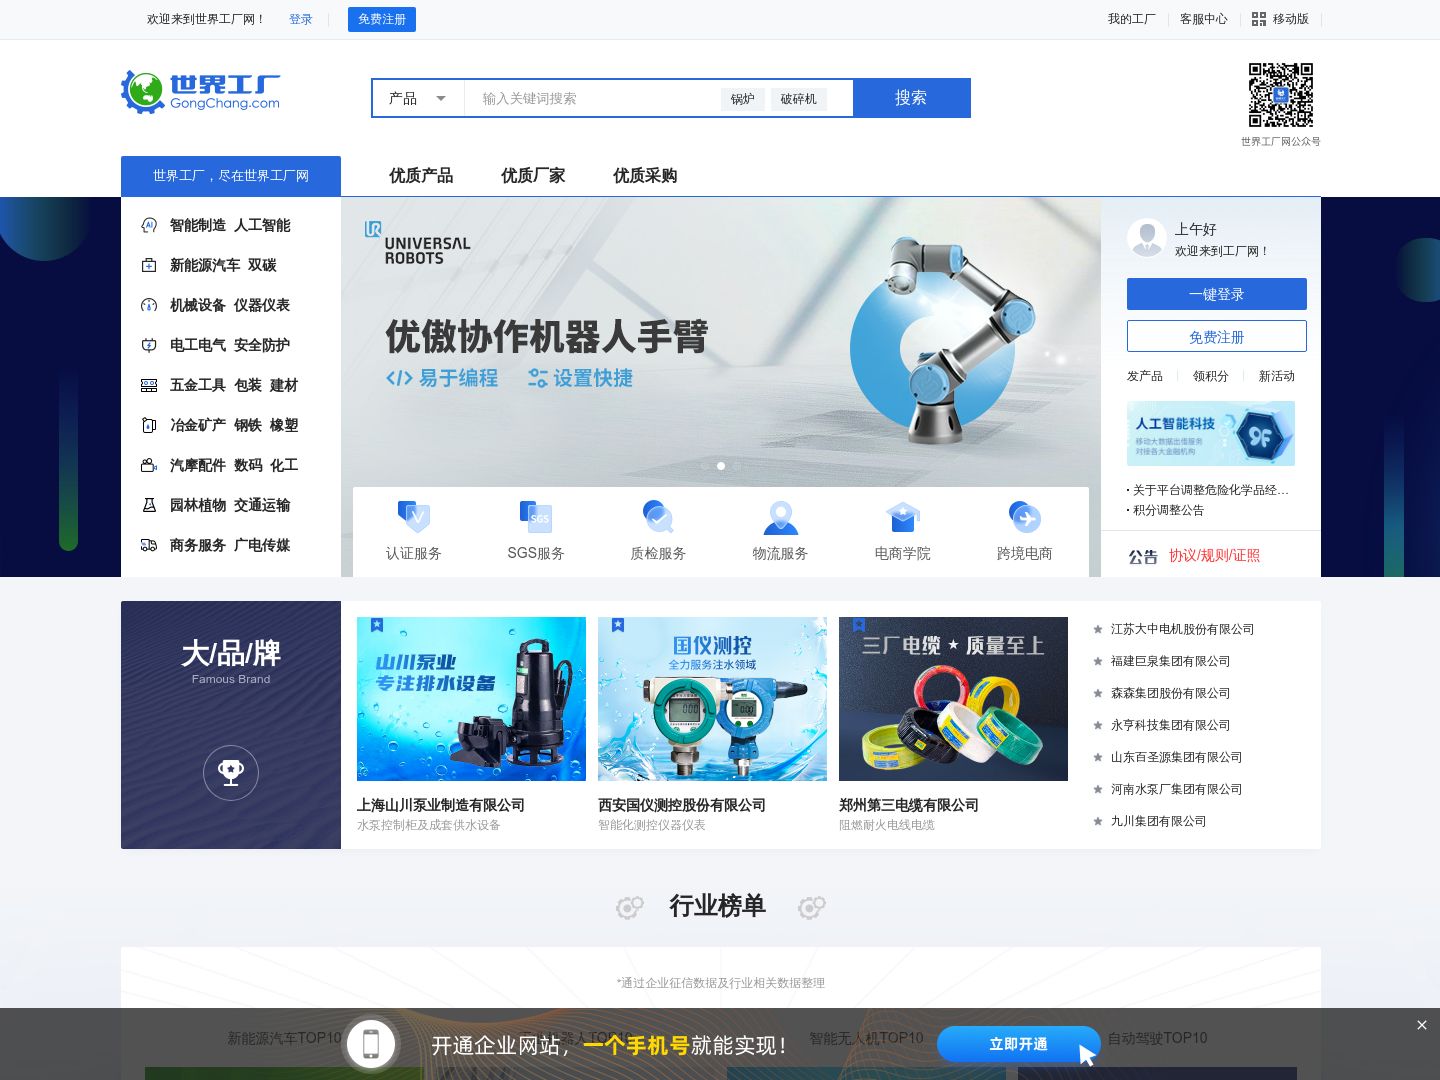Click the trophy icon under 大/品/牌
This screenshot has width=1440, height=1080.
click(231, 772)
